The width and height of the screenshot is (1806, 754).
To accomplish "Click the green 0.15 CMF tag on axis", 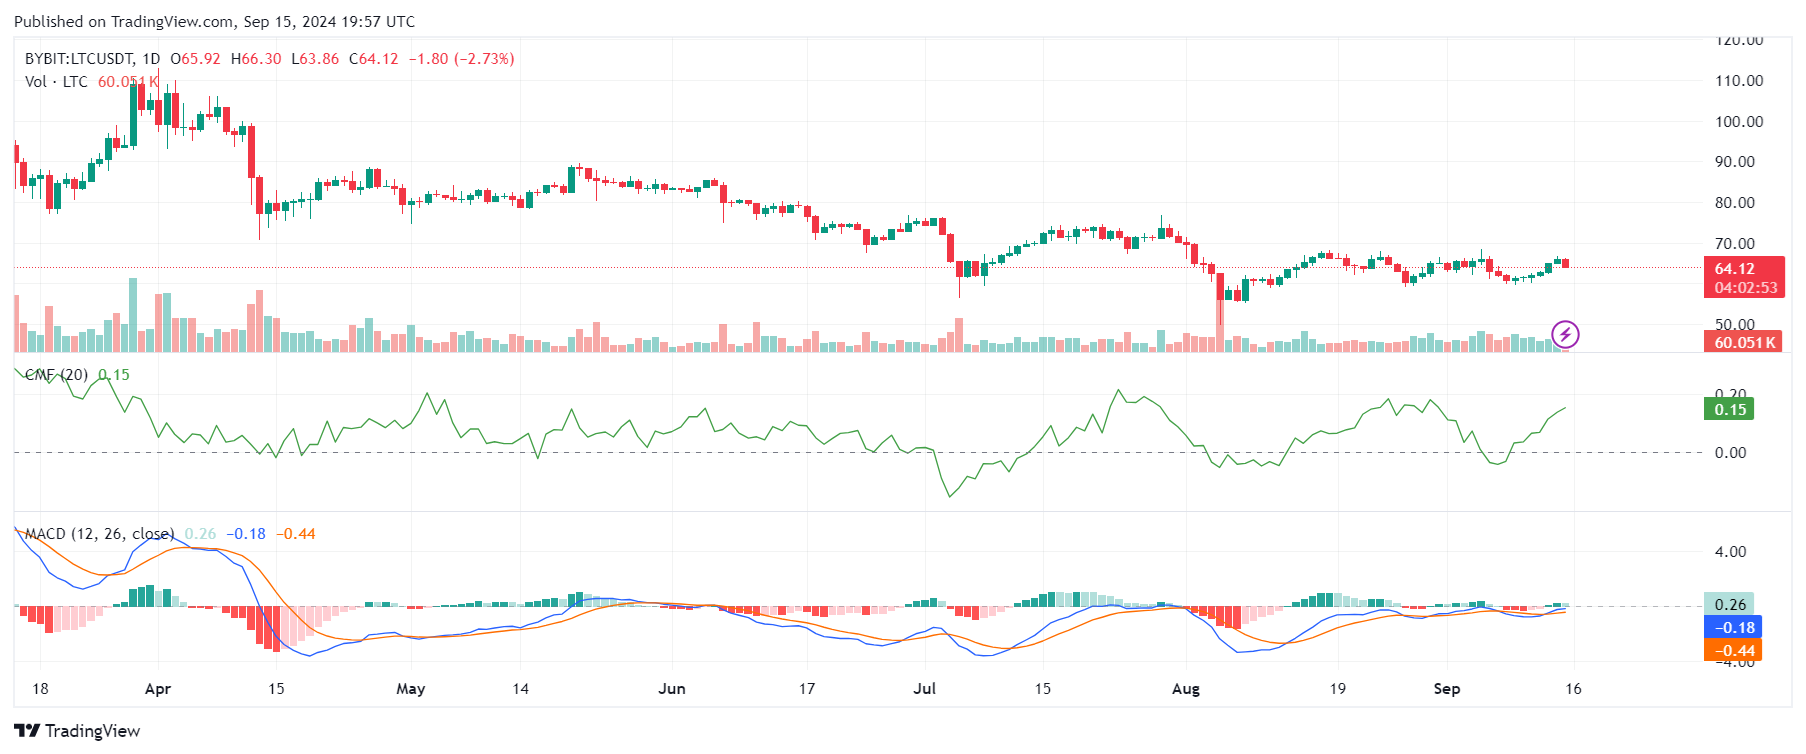I will [1729, 409].
